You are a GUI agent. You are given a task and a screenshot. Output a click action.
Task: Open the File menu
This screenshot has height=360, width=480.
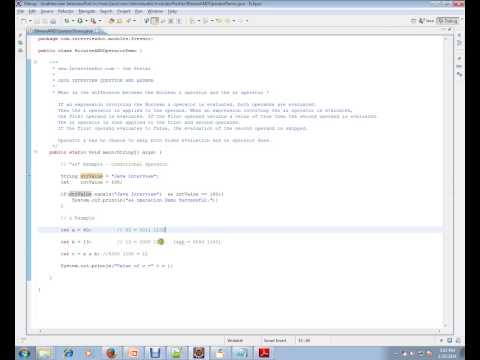[x=21, y=11]
